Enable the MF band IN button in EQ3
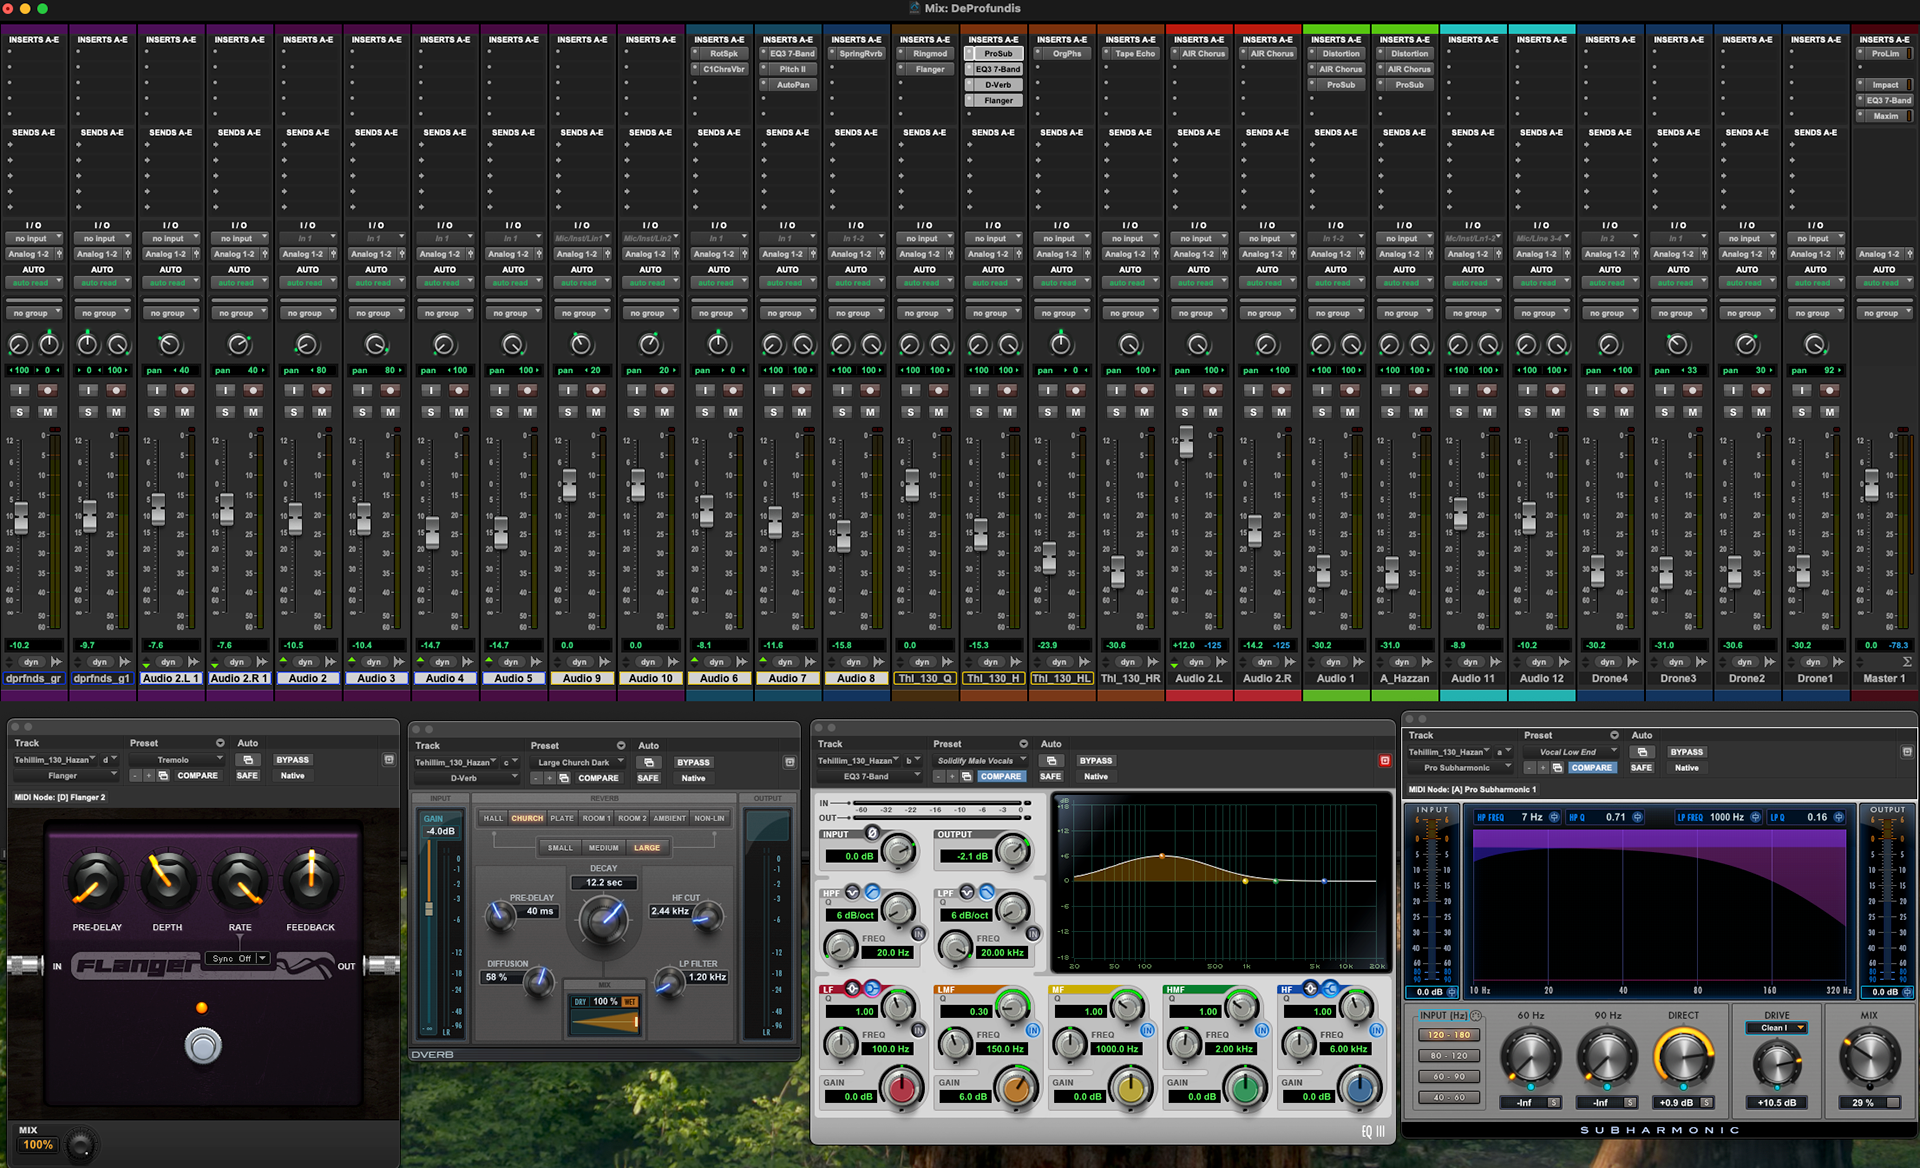The width and height of the screenshot is (1920, 1168). [1147, 1030]
